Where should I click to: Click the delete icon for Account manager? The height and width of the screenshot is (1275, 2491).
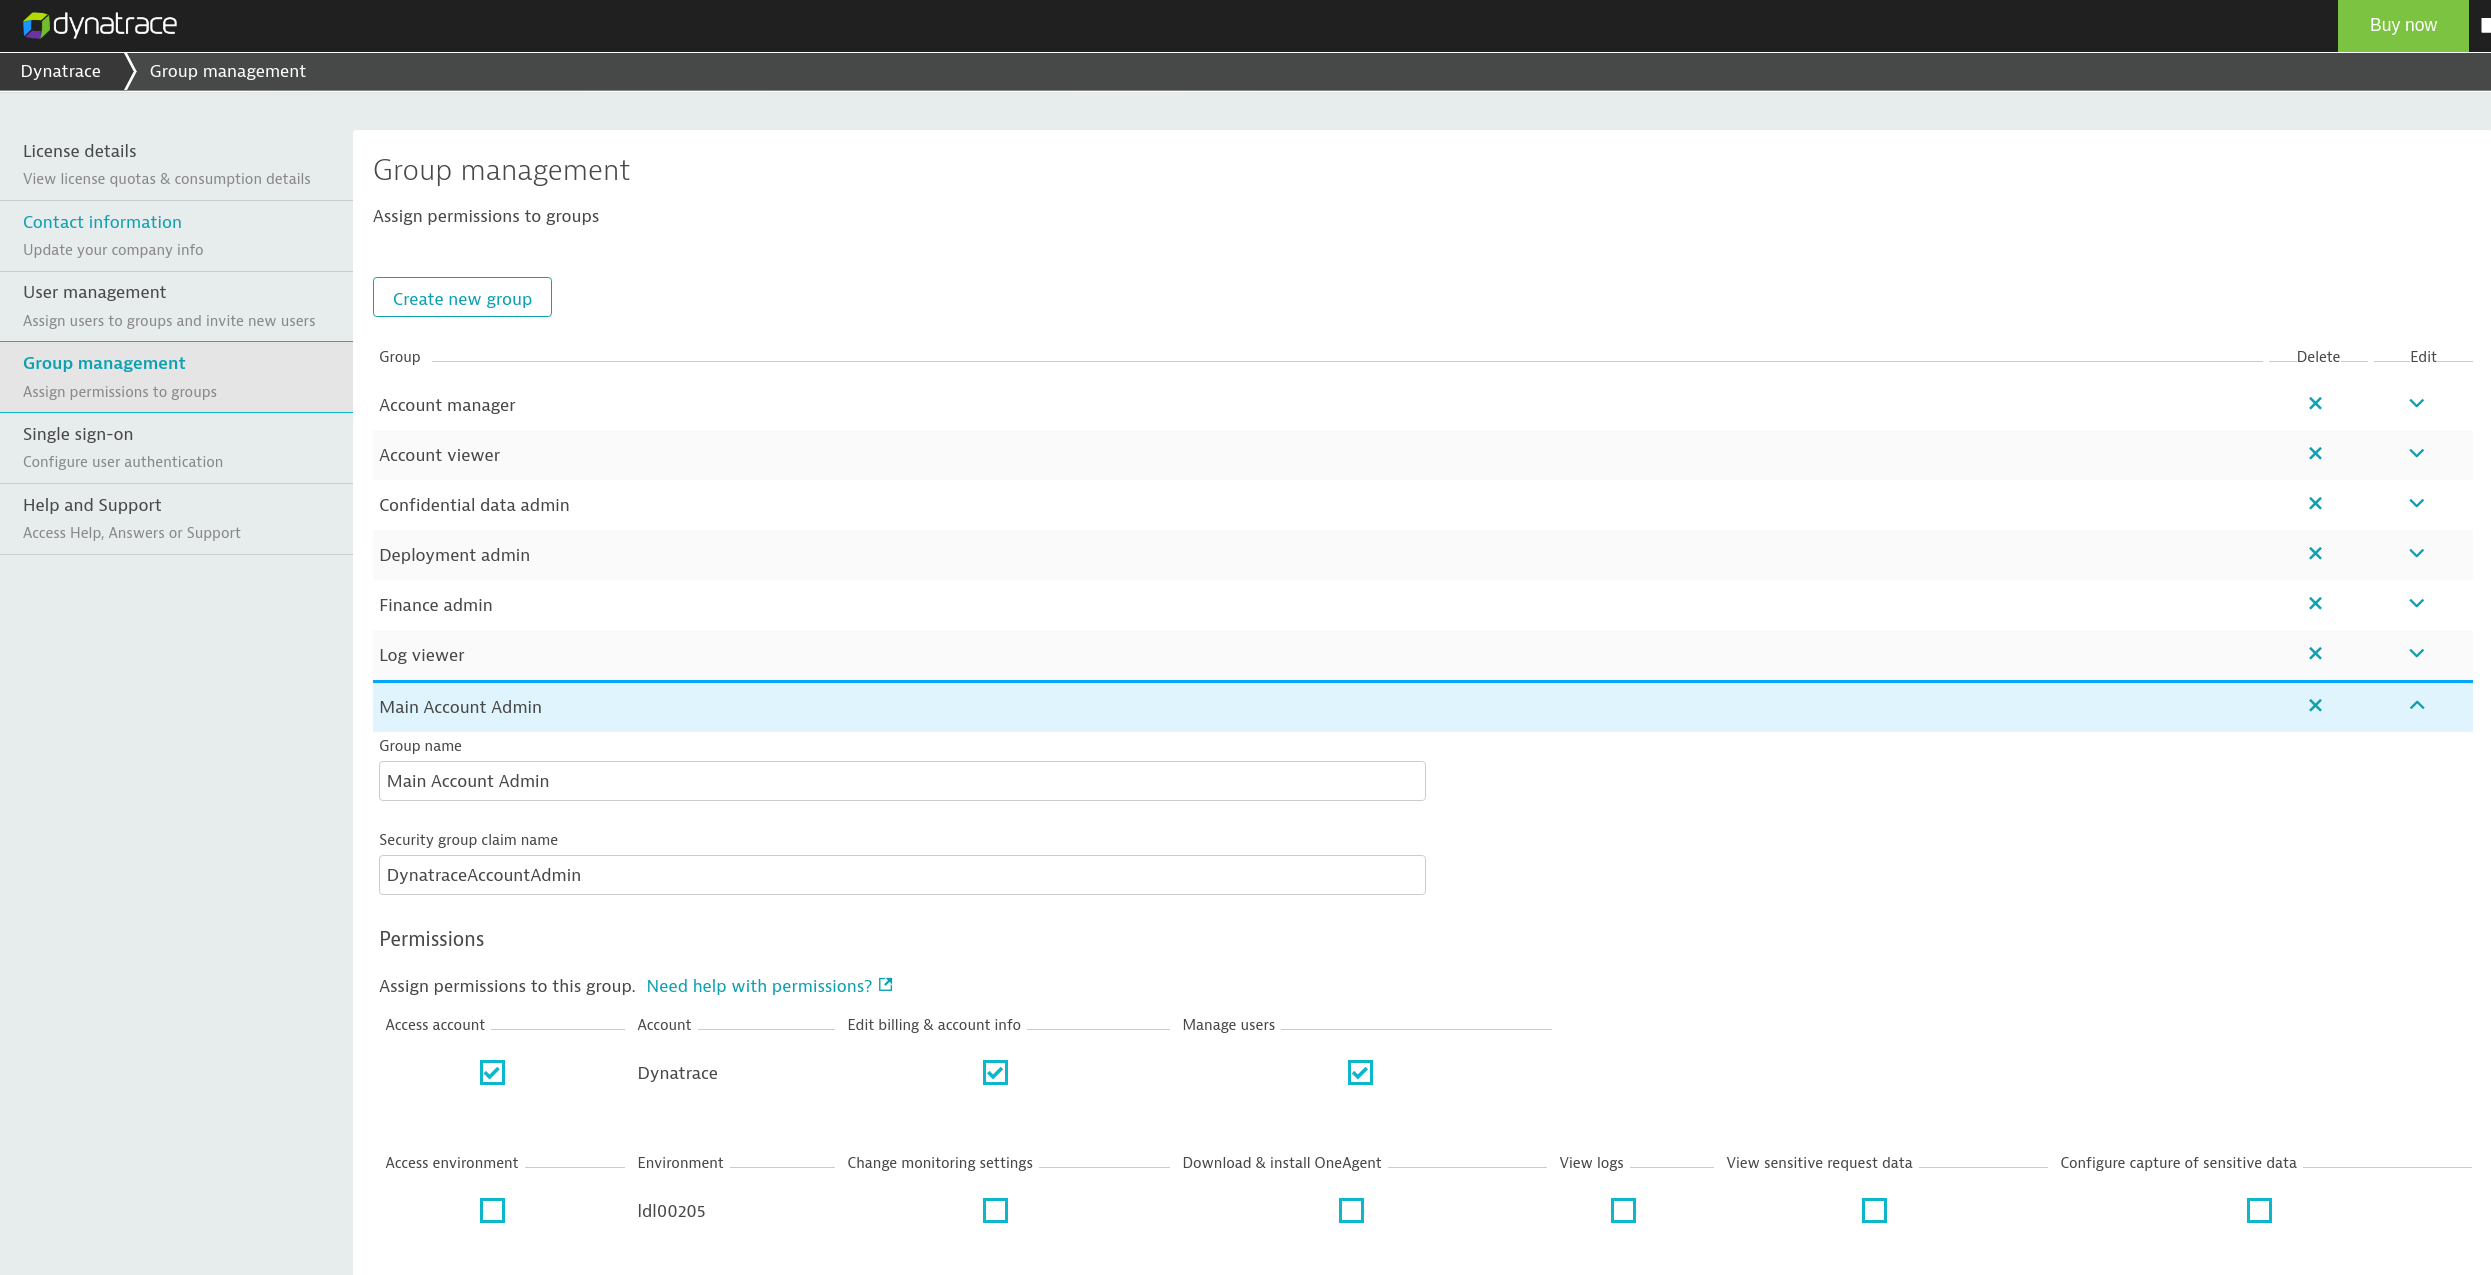[2315, 403]
